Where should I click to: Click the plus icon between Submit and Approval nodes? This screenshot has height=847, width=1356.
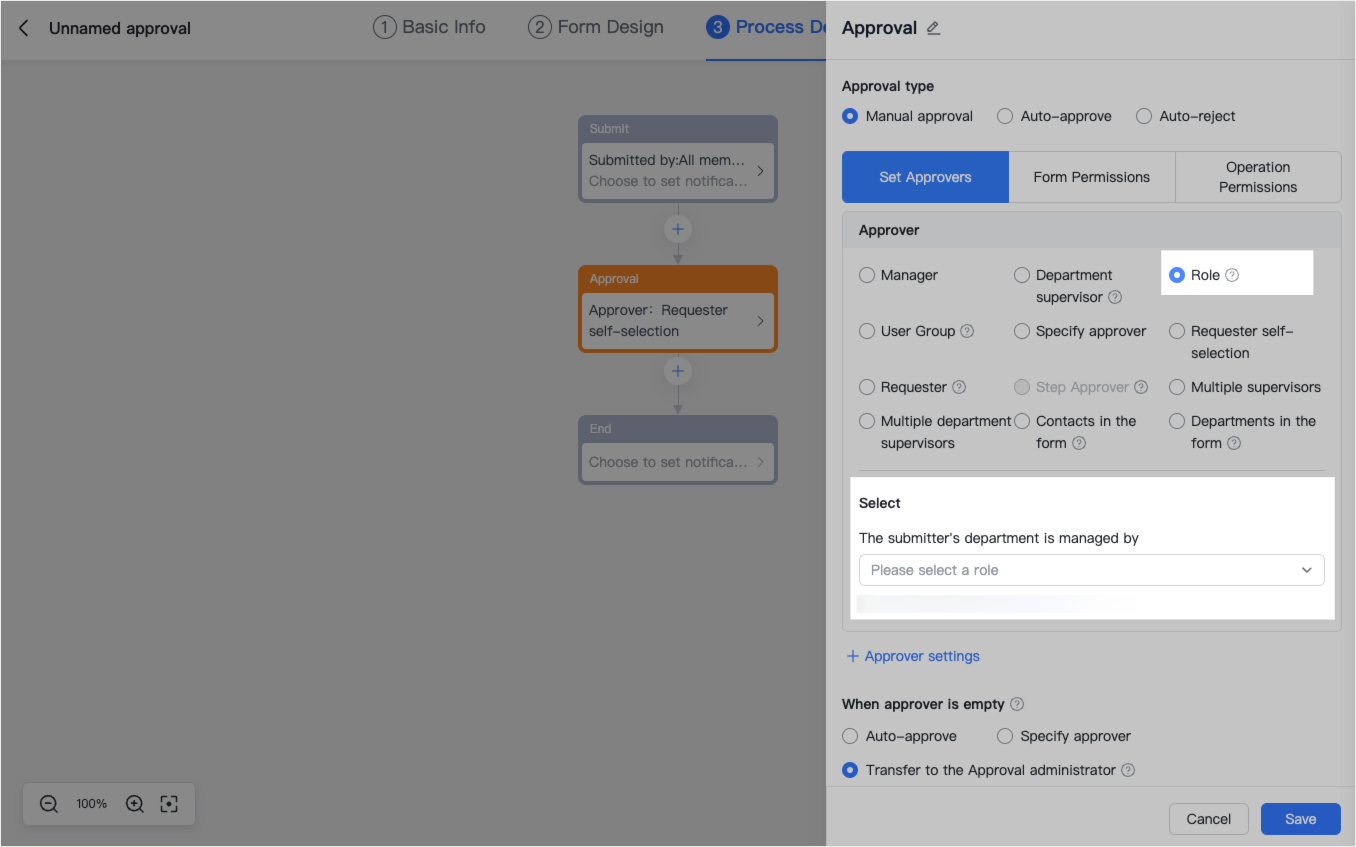click(x=677, y=228)
